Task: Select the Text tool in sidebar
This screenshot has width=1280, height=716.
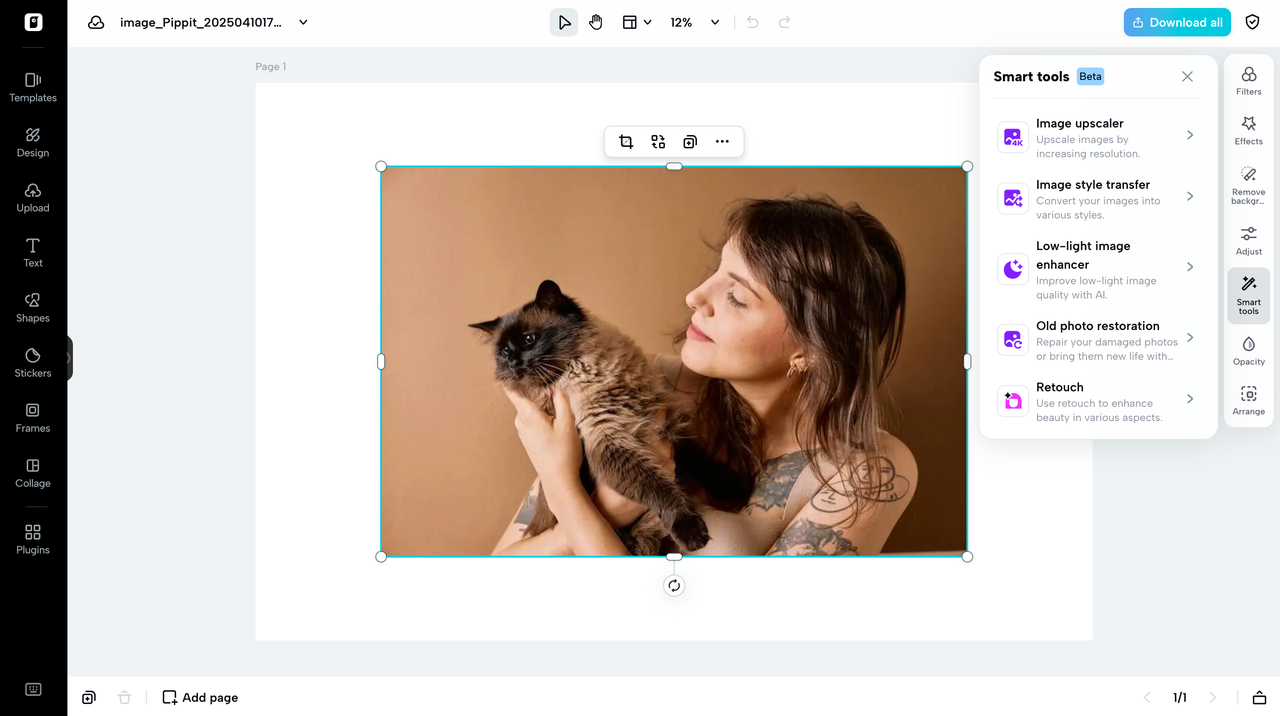Action: click(33, 252)
